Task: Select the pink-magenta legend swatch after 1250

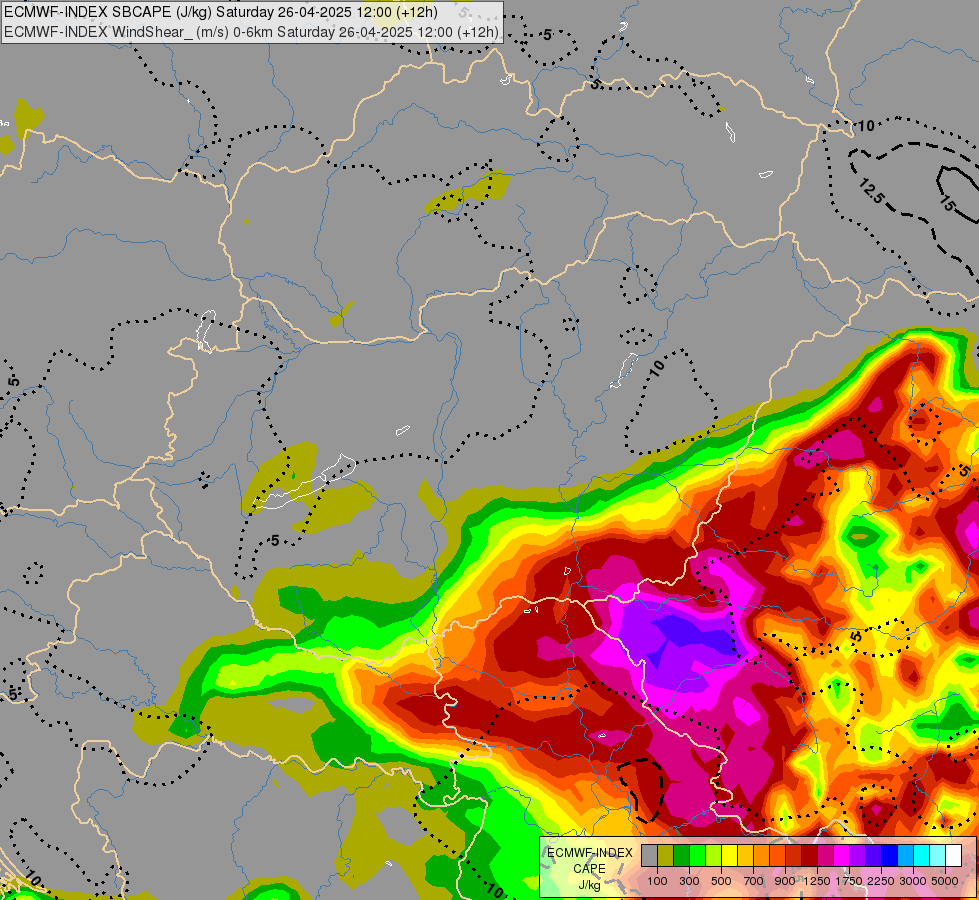Action: [825, 856]
